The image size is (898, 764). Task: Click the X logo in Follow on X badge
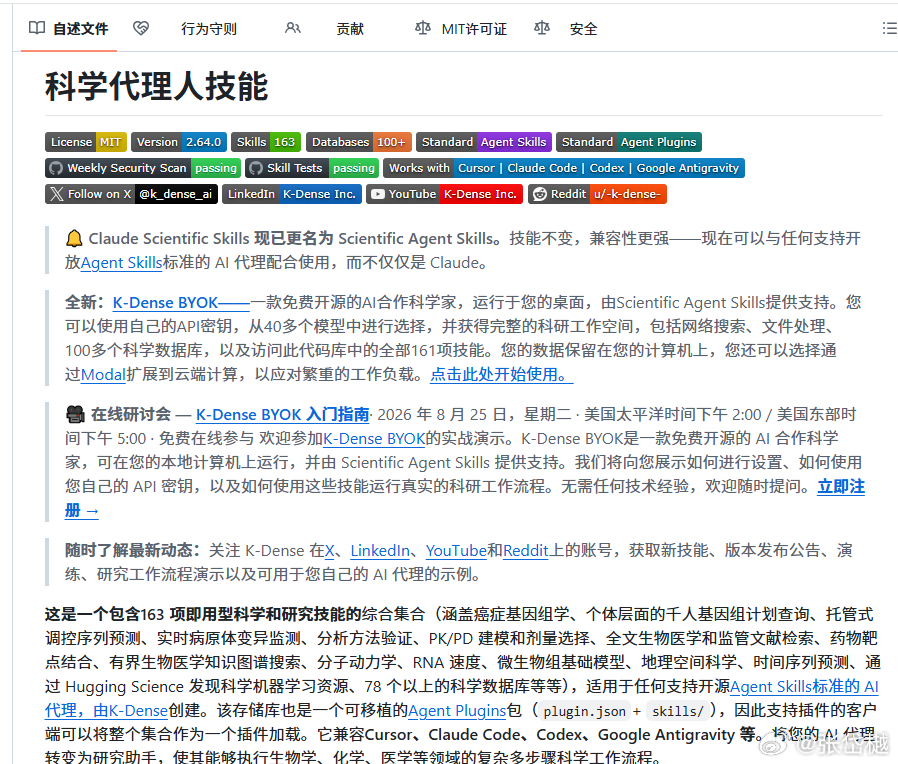click(57, 194)
